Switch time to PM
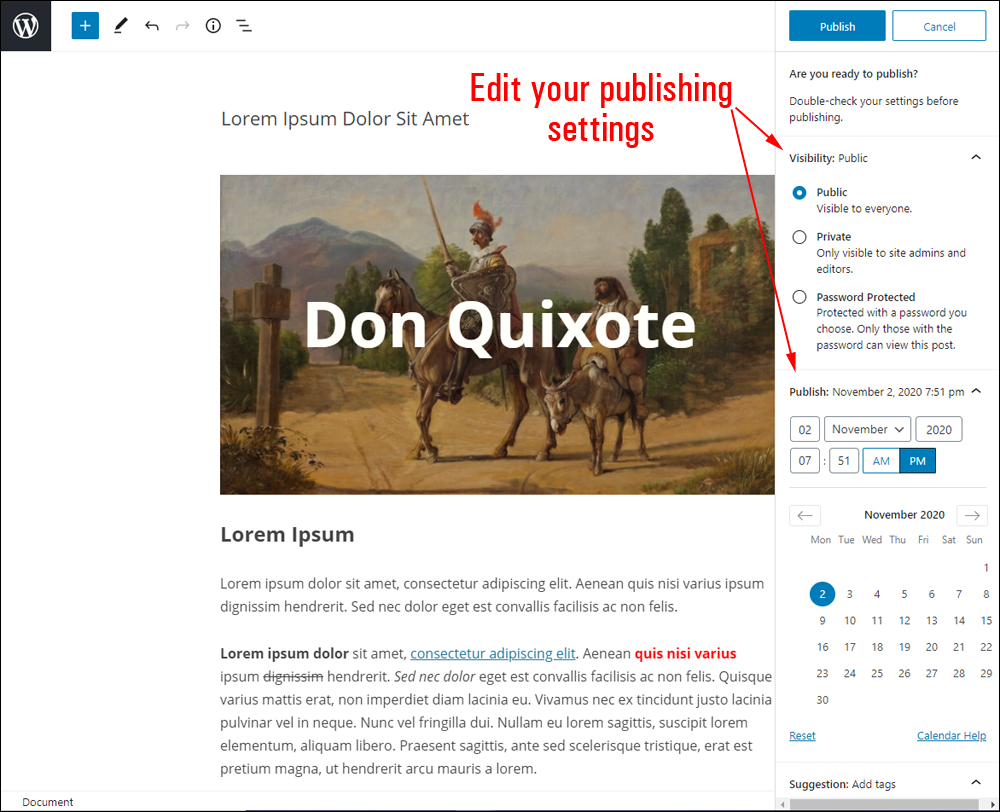 (x=917, y=461)
